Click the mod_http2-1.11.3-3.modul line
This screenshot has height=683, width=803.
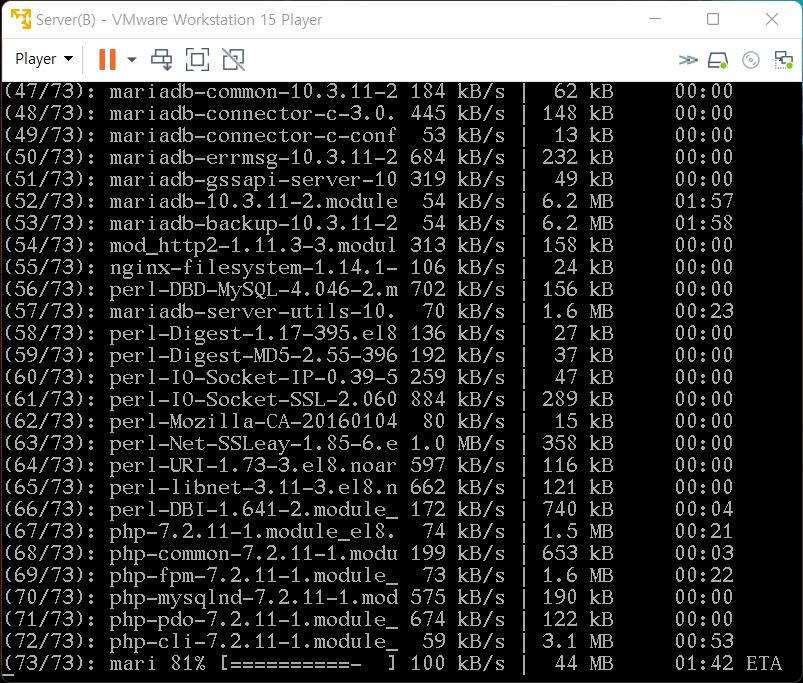pyautogui.click(x=369, y=245)
